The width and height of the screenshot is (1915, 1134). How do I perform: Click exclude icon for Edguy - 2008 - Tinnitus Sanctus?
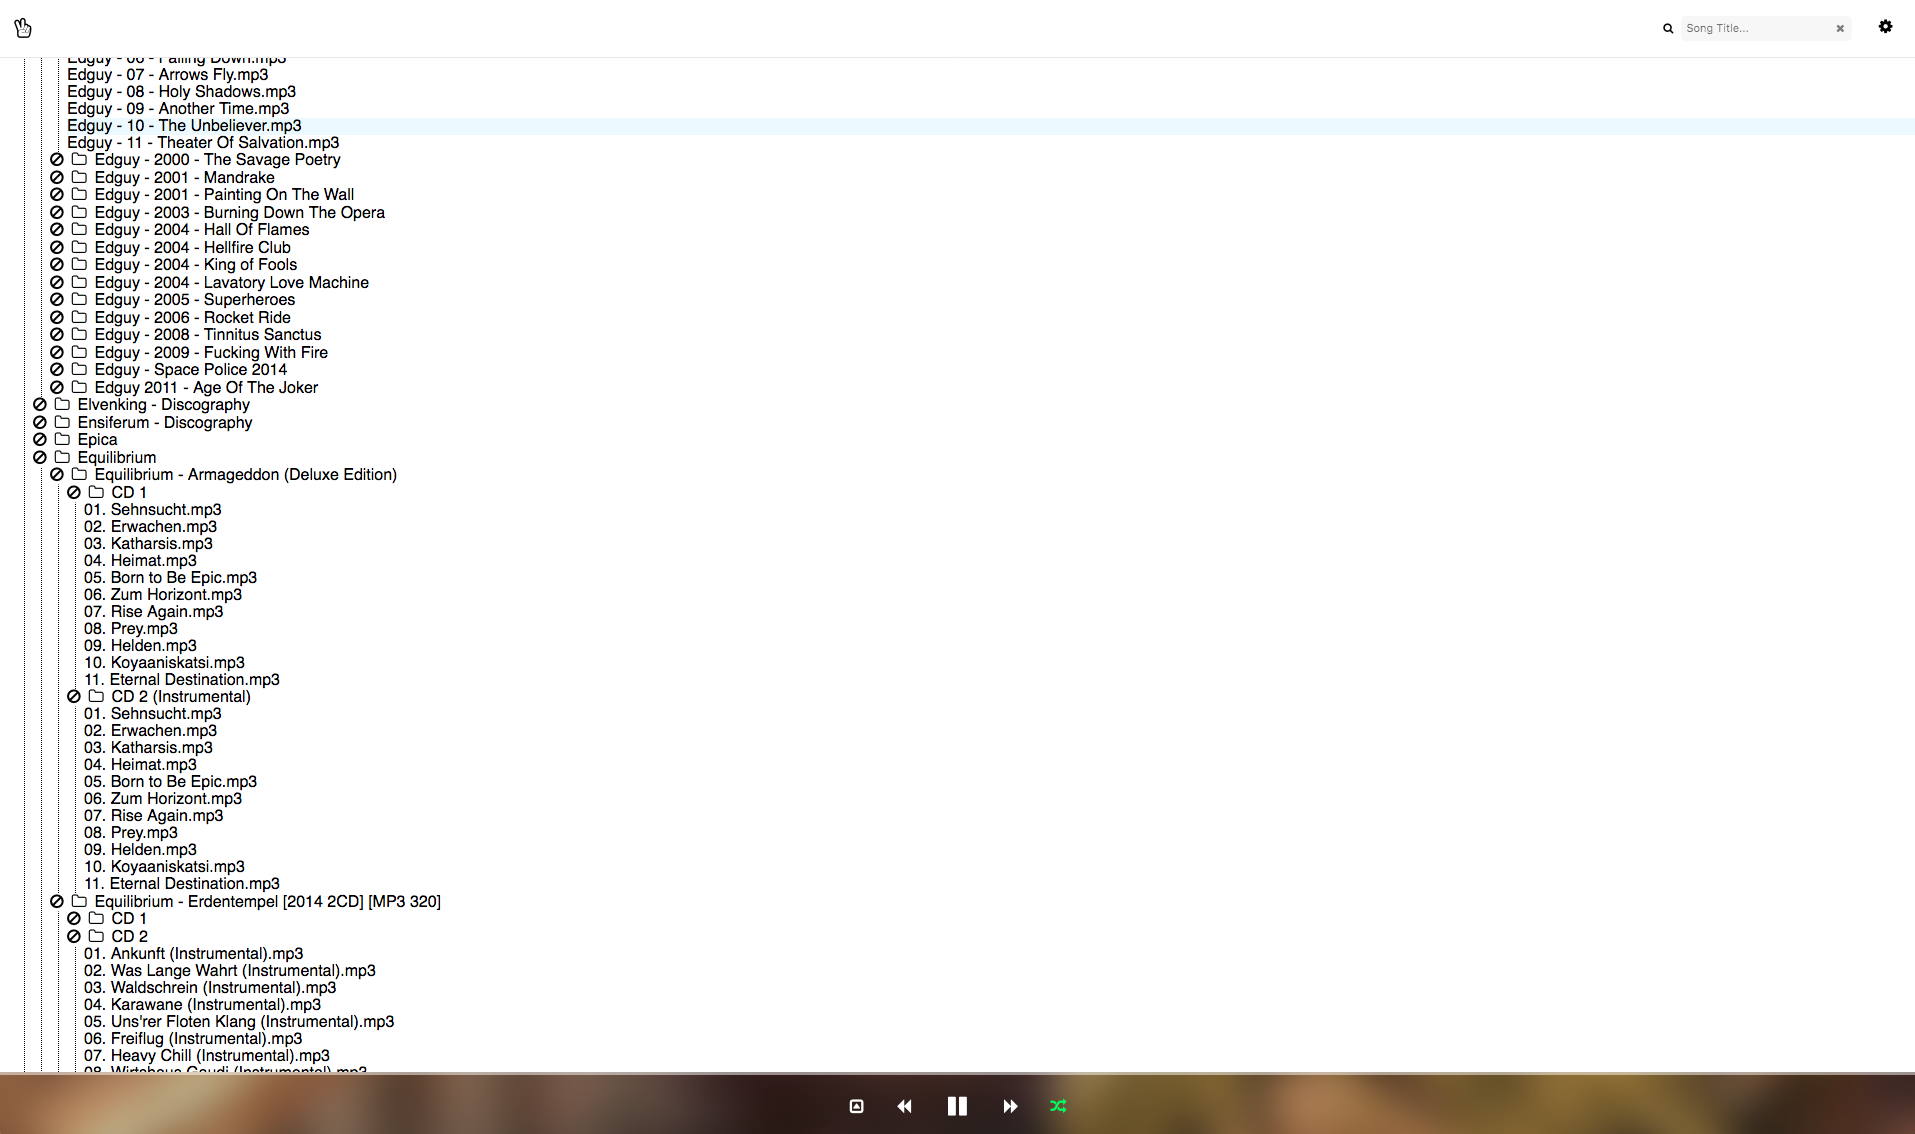[x=57, y=335]
